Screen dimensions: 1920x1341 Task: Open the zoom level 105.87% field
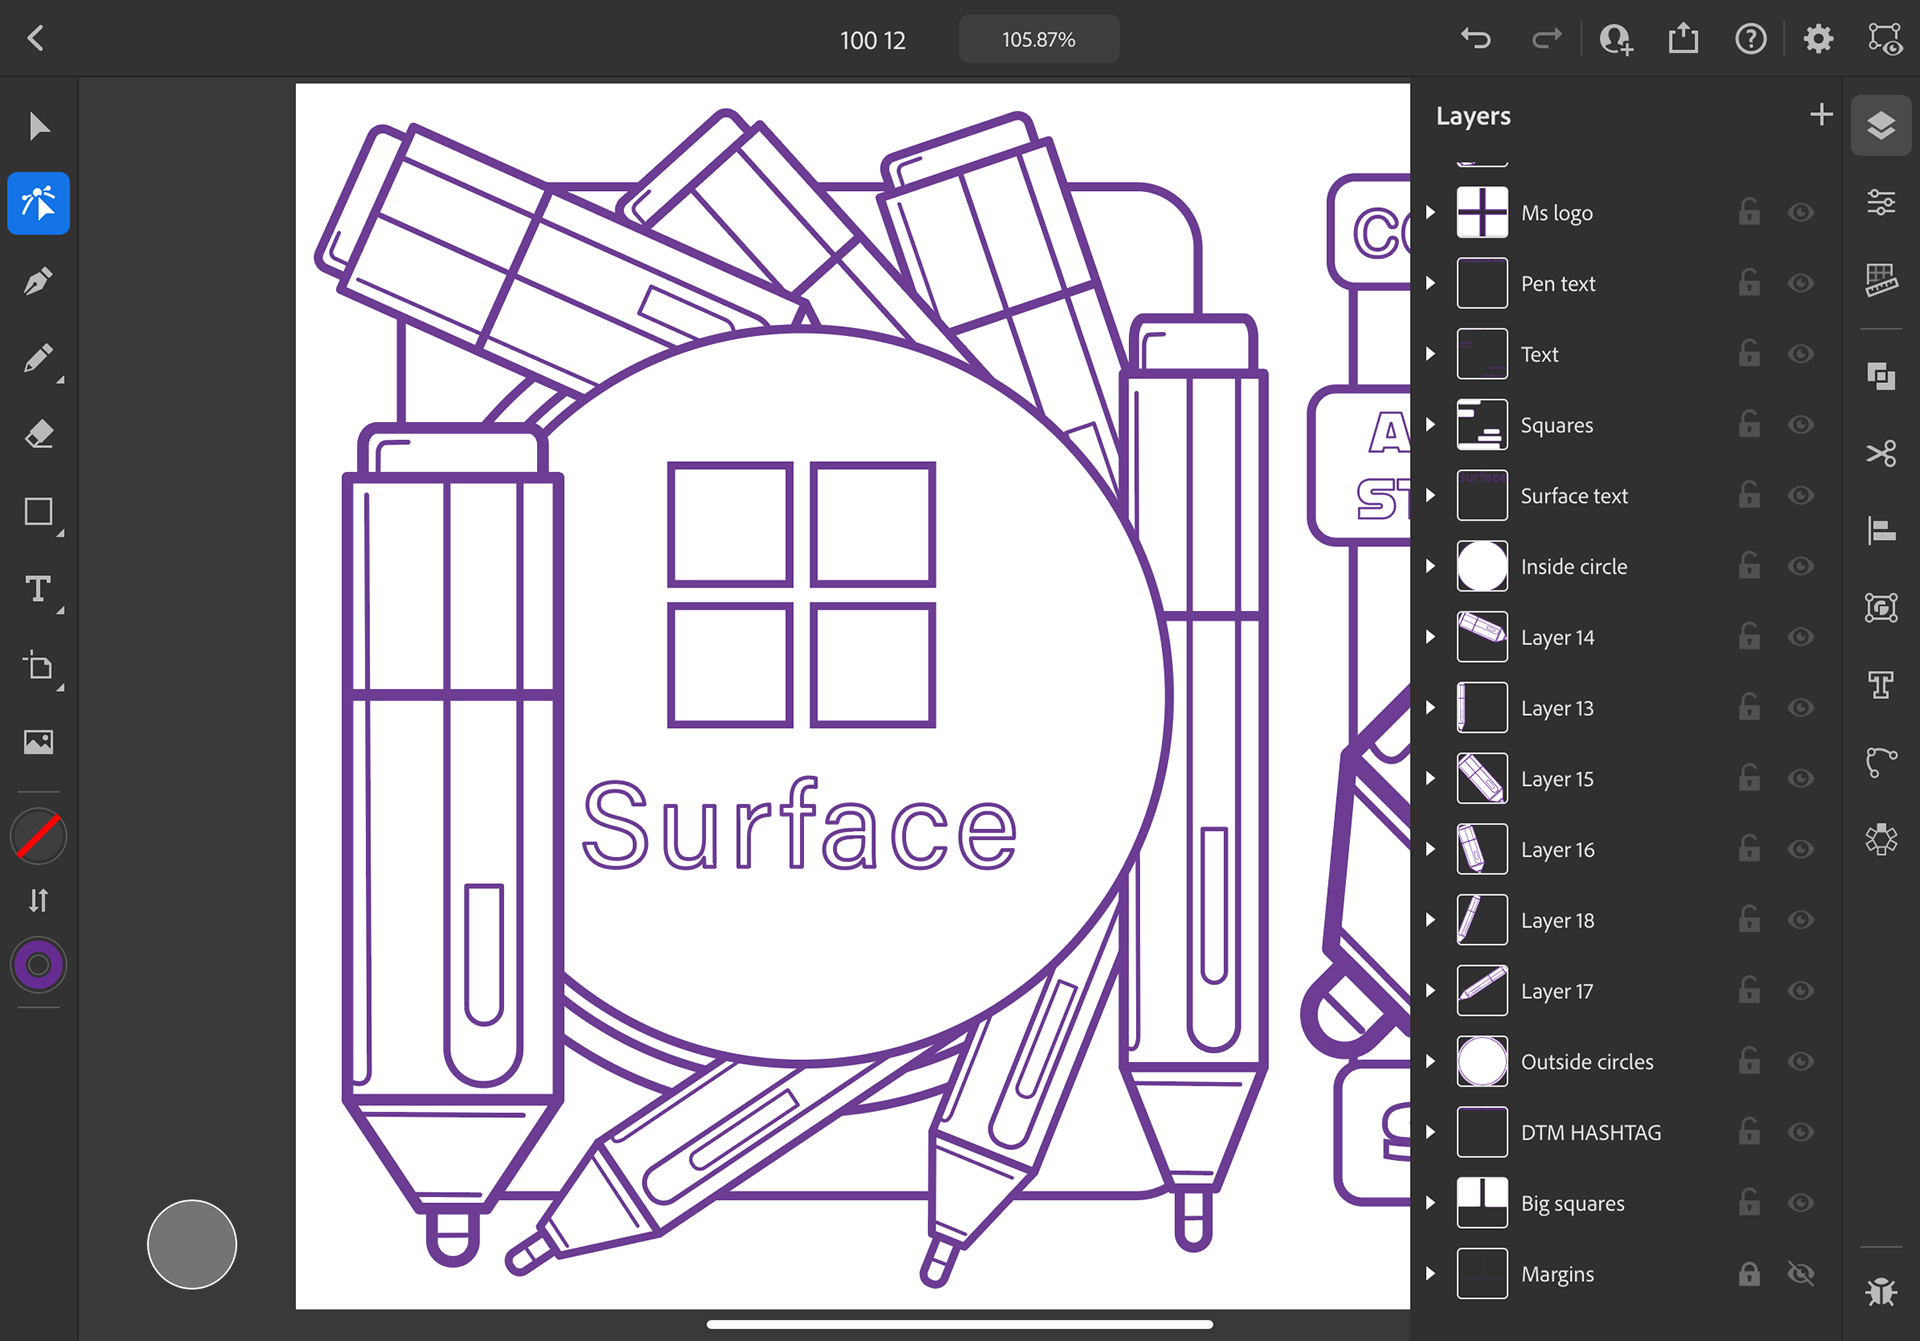1039,39
